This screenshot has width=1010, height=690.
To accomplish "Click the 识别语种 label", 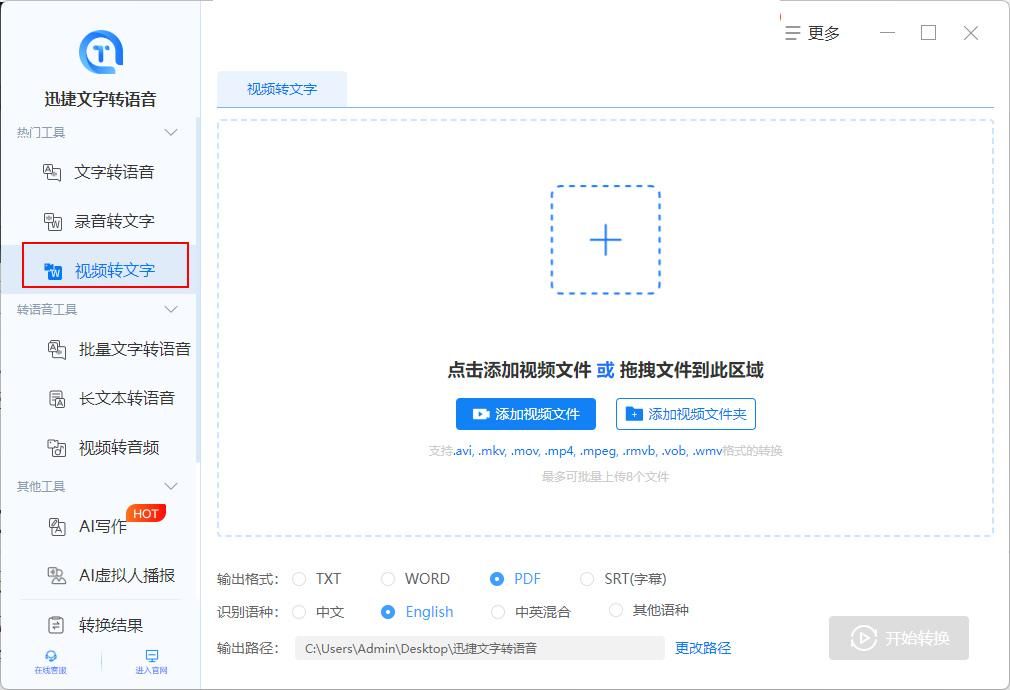I will (248, 612).
